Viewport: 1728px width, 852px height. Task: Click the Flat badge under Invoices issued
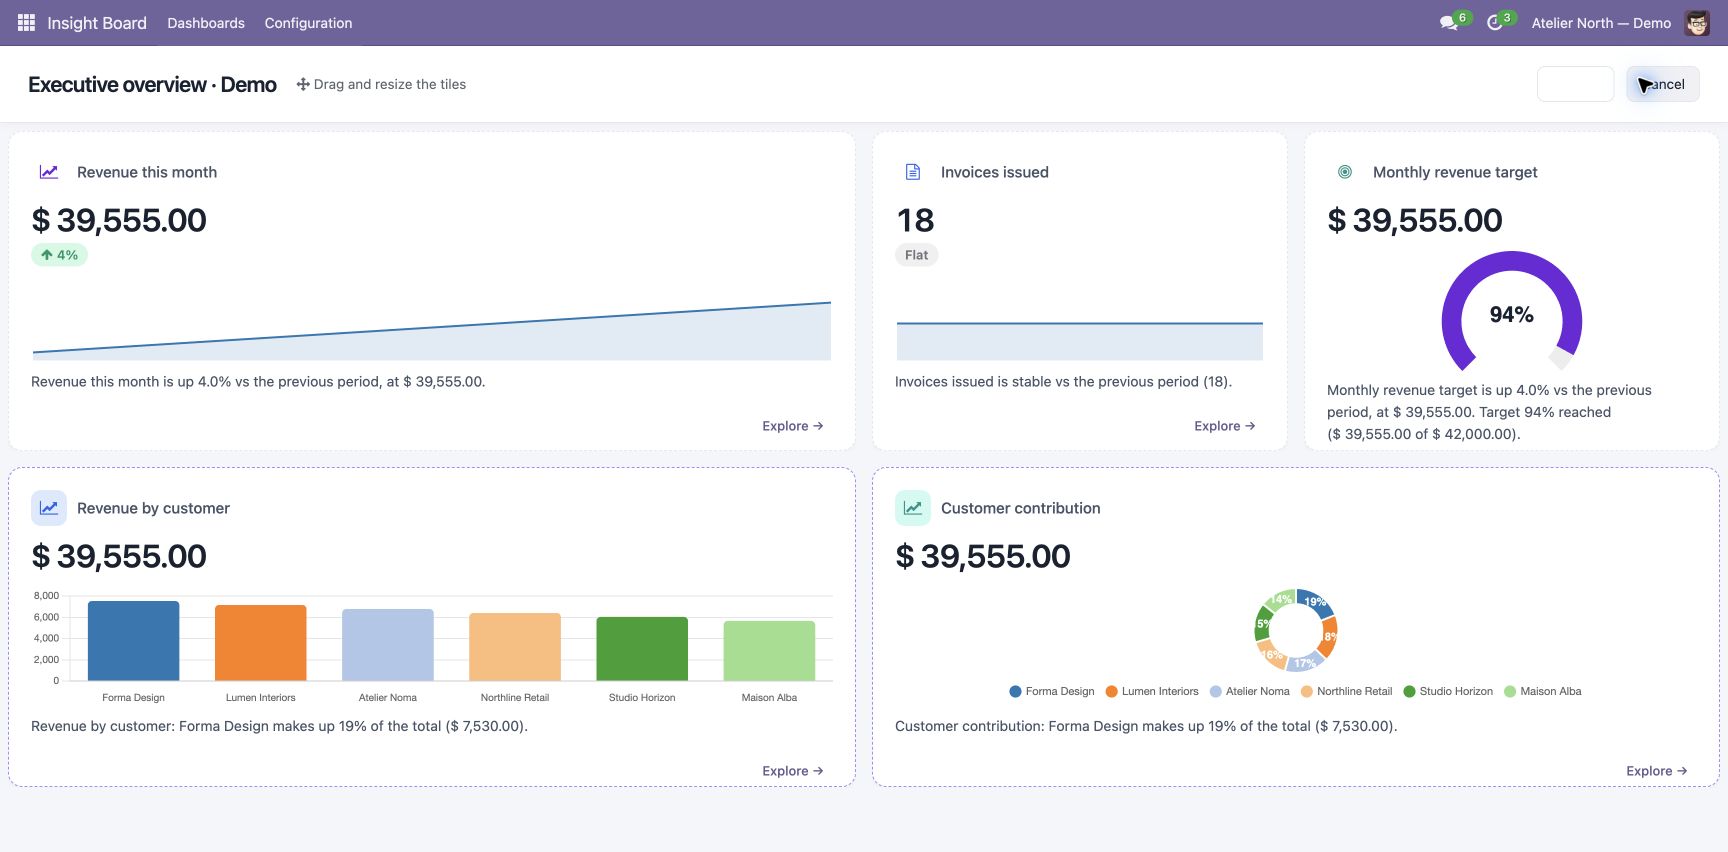[916, 255]
